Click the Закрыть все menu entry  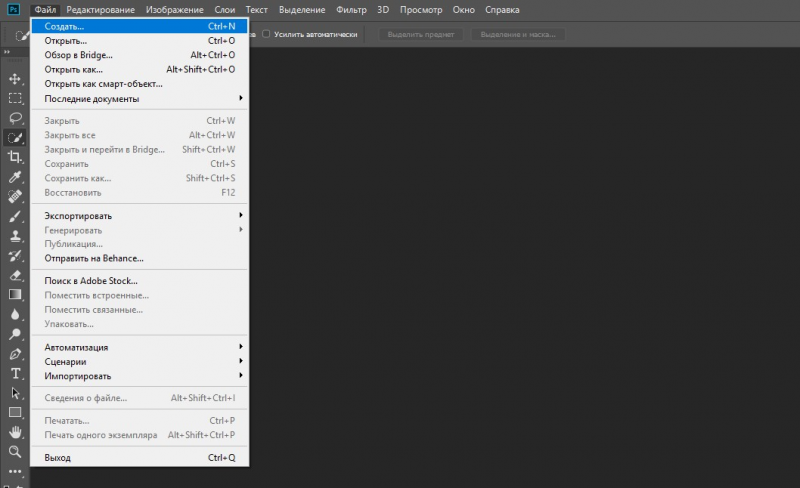click(139, 135)
